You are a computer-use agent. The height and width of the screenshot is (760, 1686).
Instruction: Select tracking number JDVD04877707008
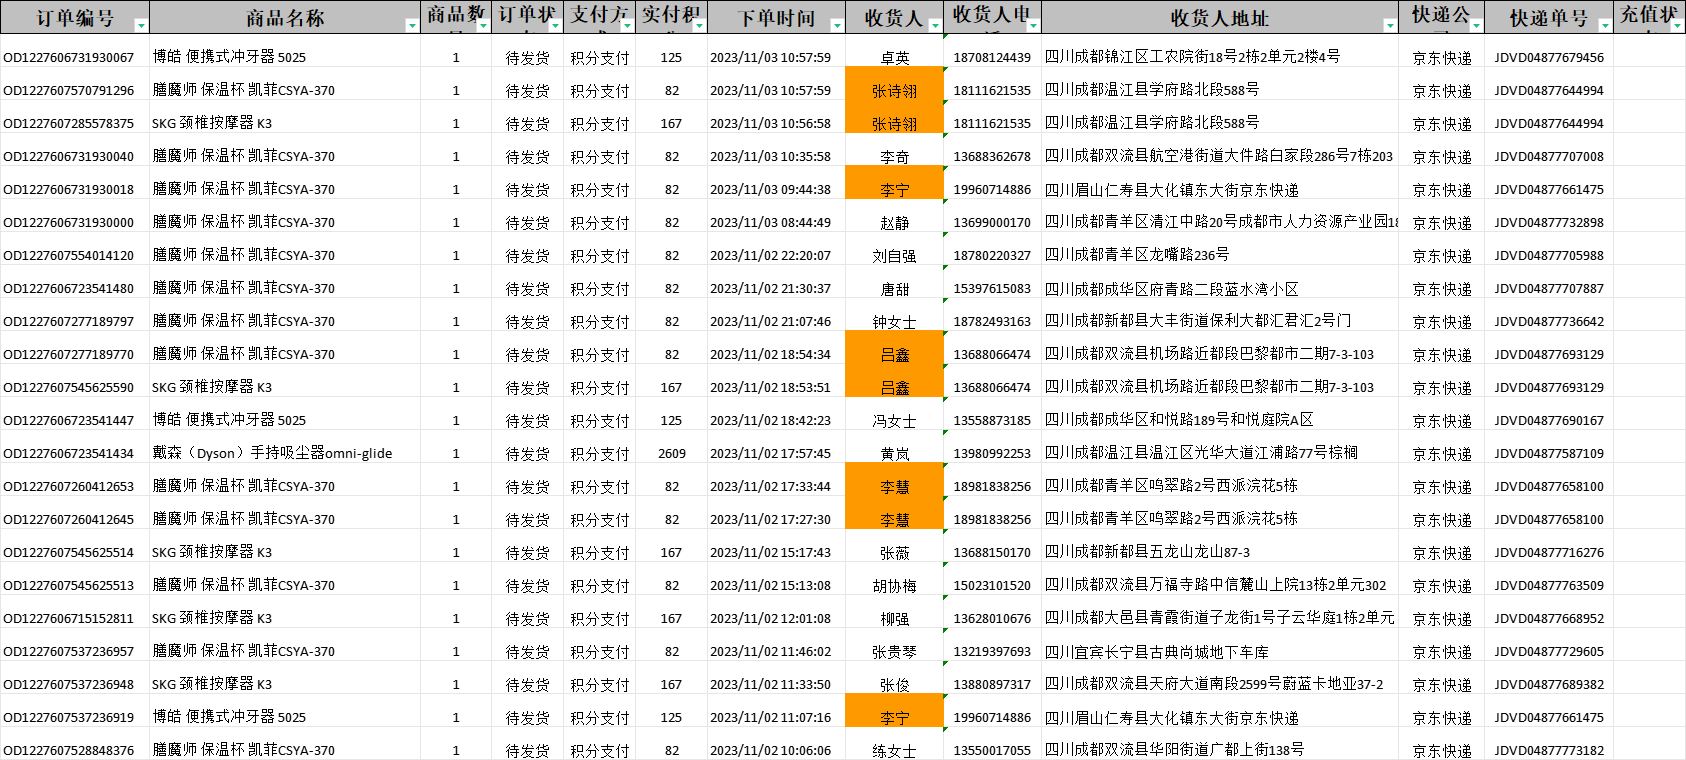[1549, 157]
